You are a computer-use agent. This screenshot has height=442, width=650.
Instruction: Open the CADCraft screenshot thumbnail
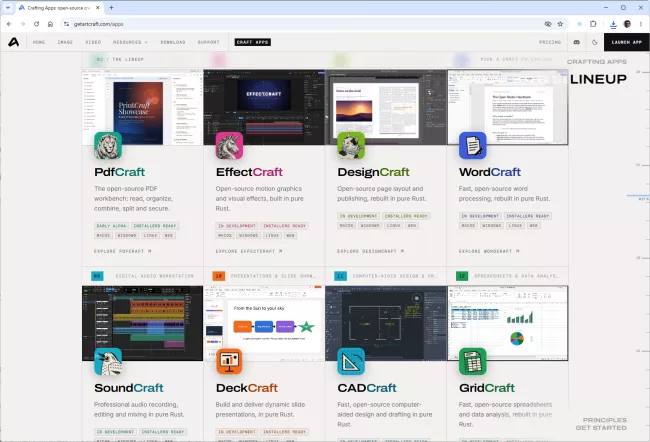click(x=386, y=323)
